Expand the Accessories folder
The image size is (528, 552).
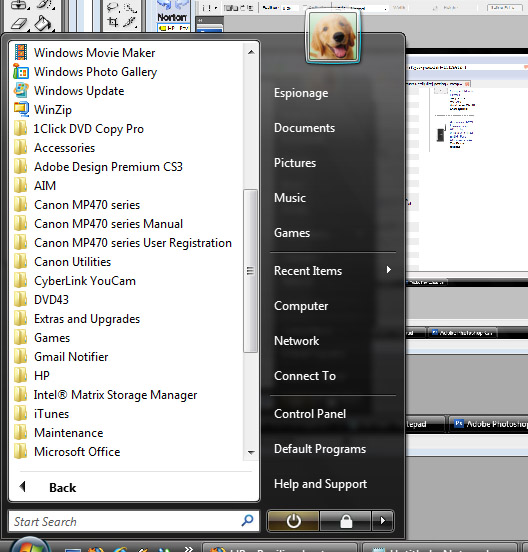click(x=64, y=148)
